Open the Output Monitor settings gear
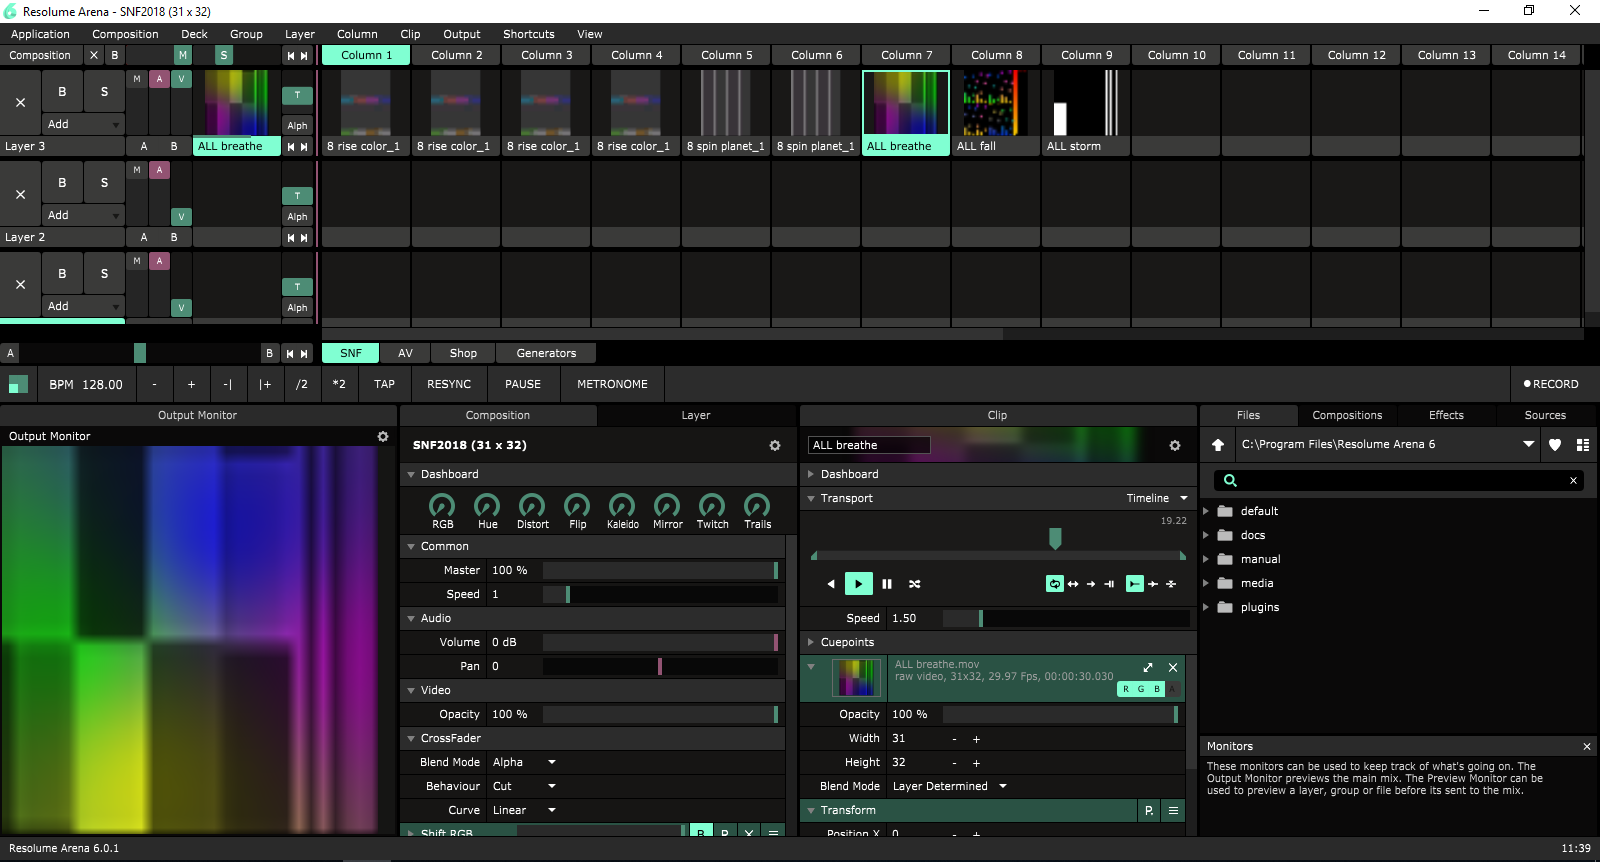 (382, 437)
